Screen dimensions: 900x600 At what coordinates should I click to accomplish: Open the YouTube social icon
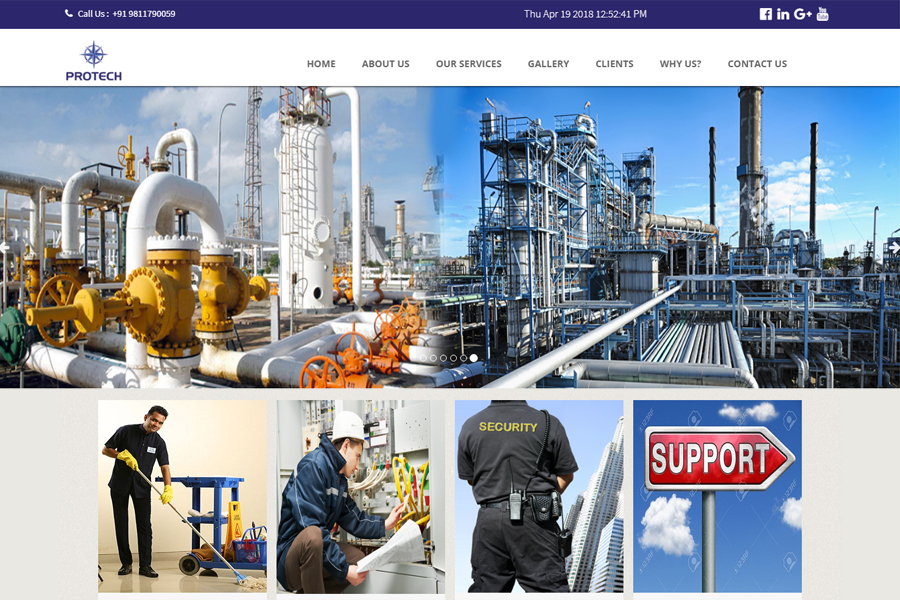pyautogui.click(x=823, y=14)
